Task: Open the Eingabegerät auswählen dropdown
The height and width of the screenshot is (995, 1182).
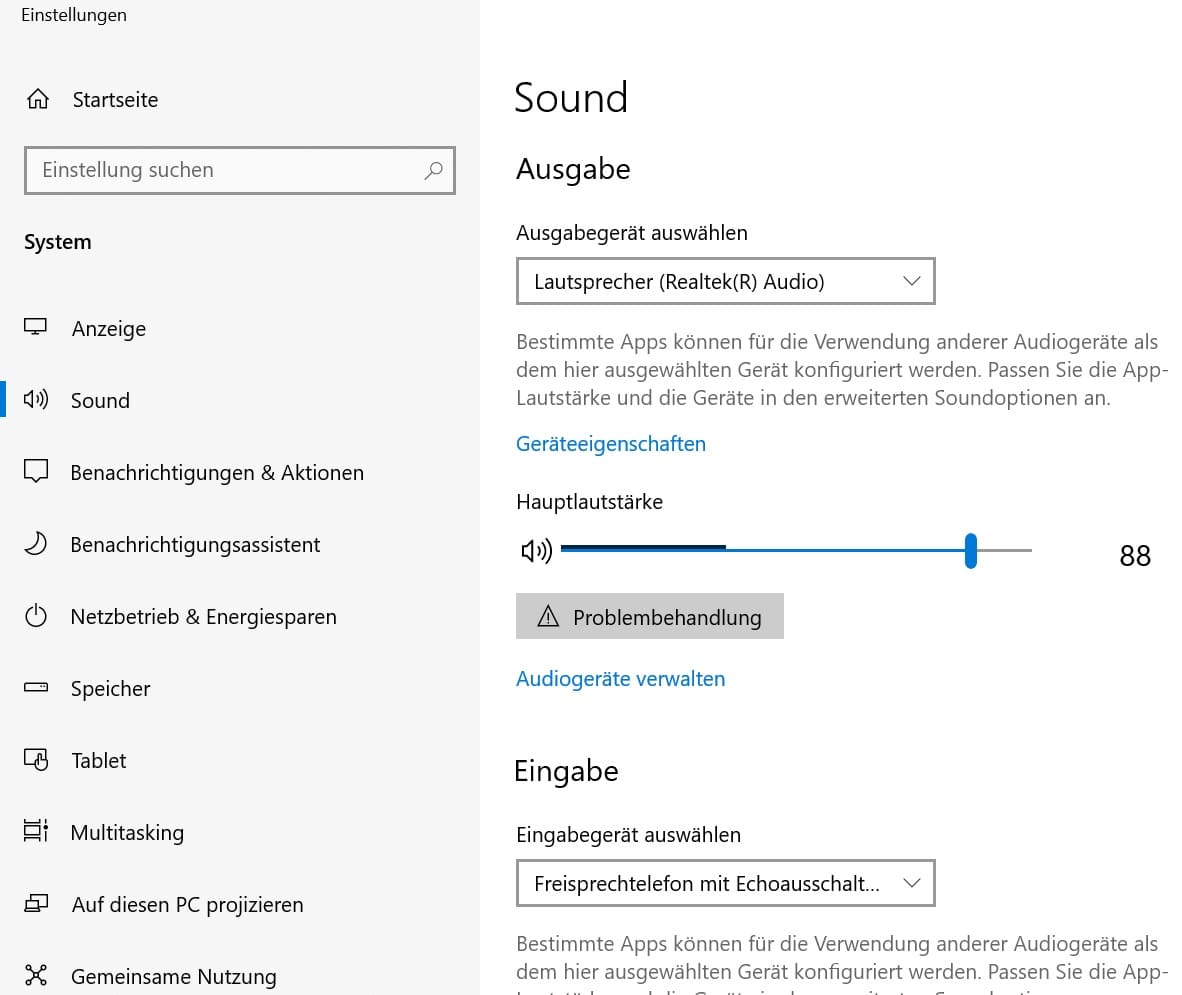Action: pyautogui.click(x=725, y=883)
